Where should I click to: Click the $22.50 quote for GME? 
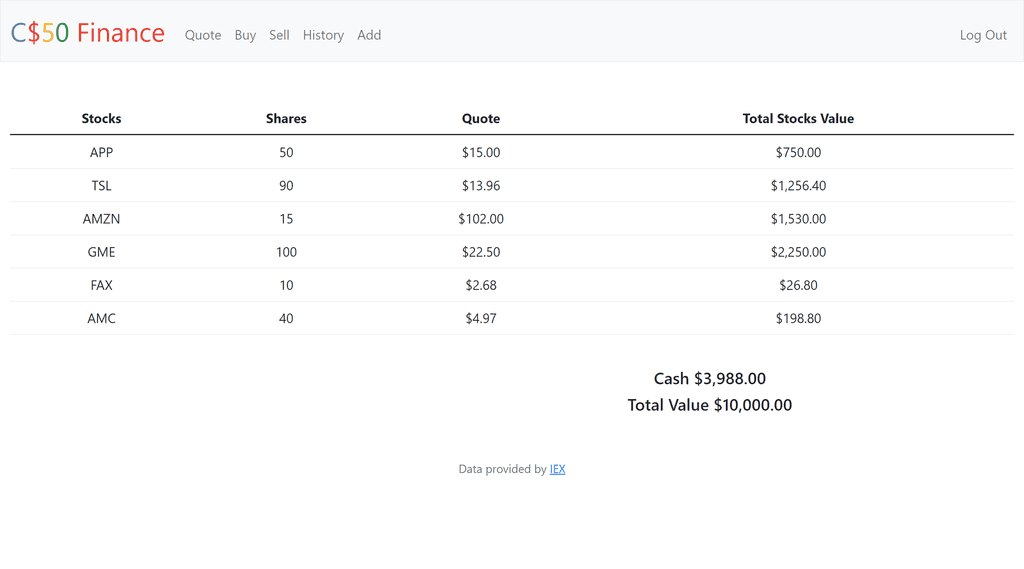point(481,252)
